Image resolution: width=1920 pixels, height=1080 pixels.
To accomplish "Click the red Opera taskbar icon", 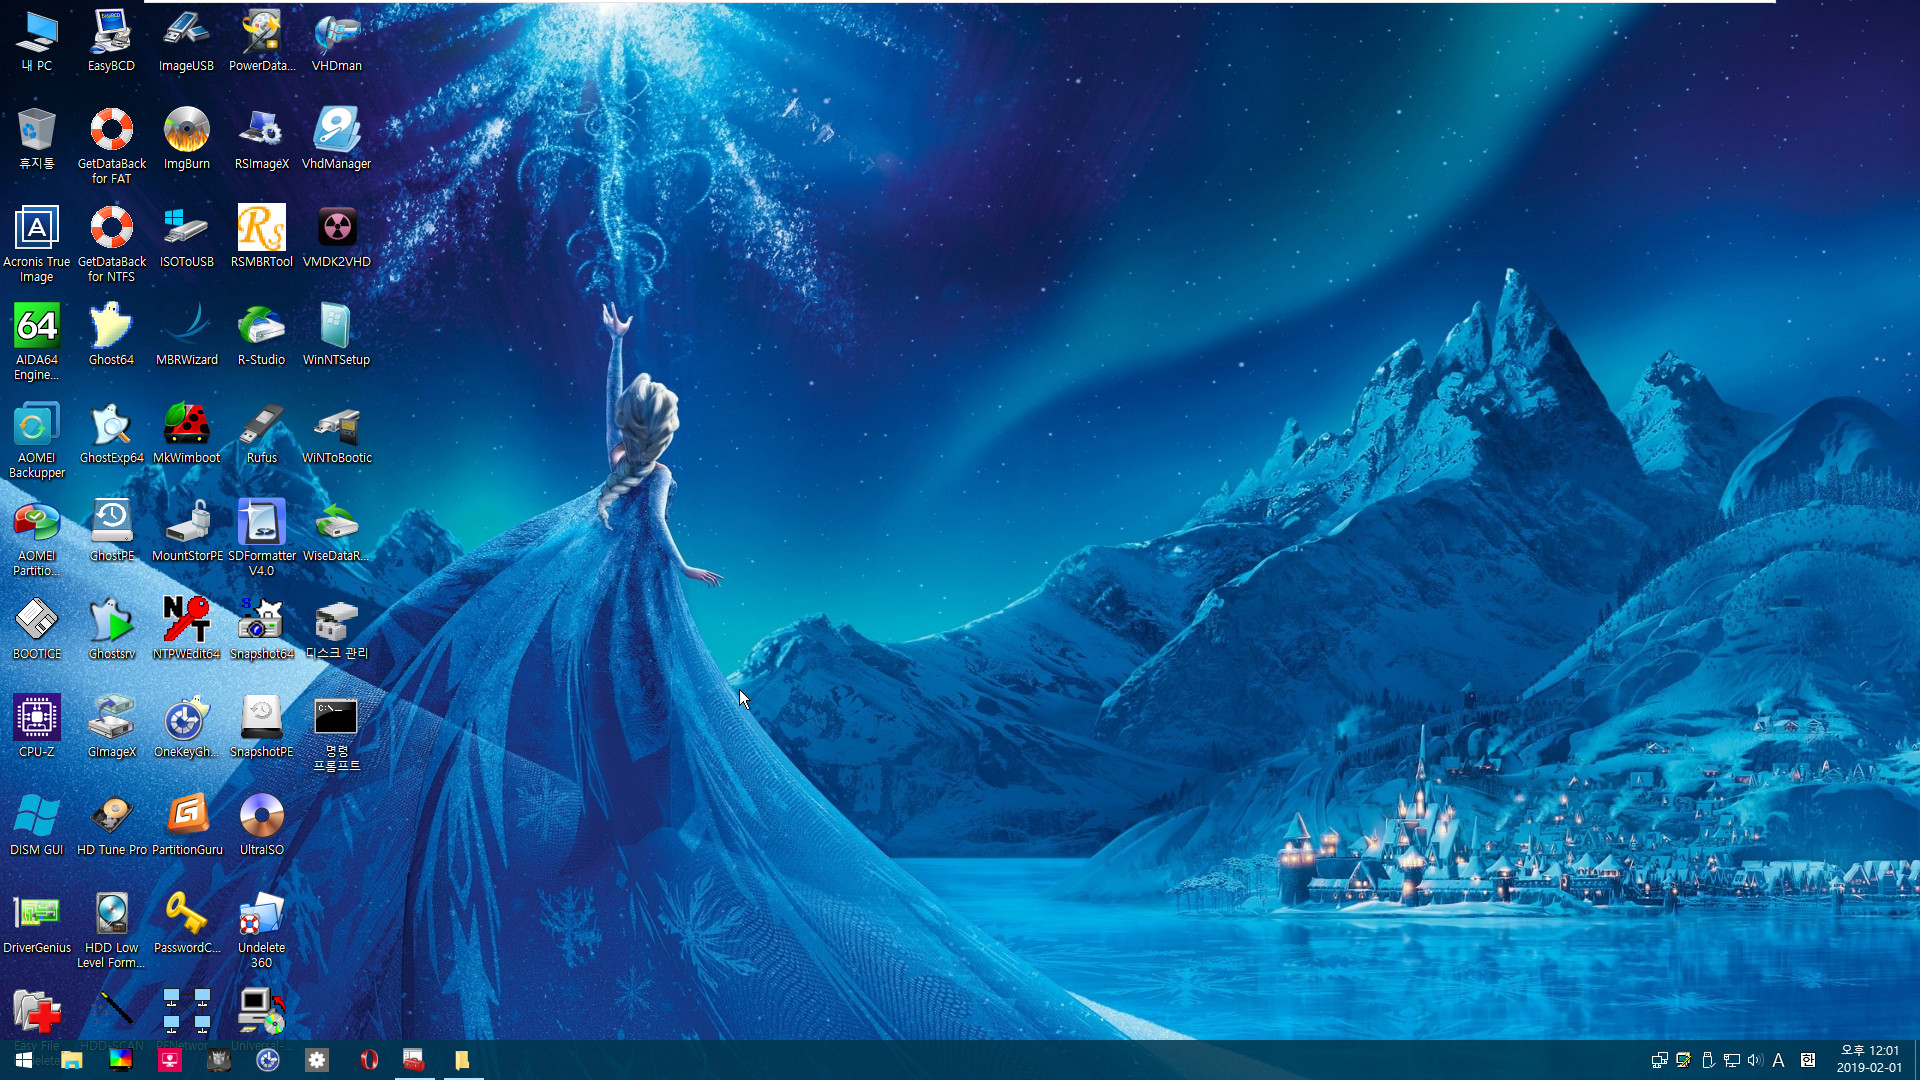I will 368,1060.
